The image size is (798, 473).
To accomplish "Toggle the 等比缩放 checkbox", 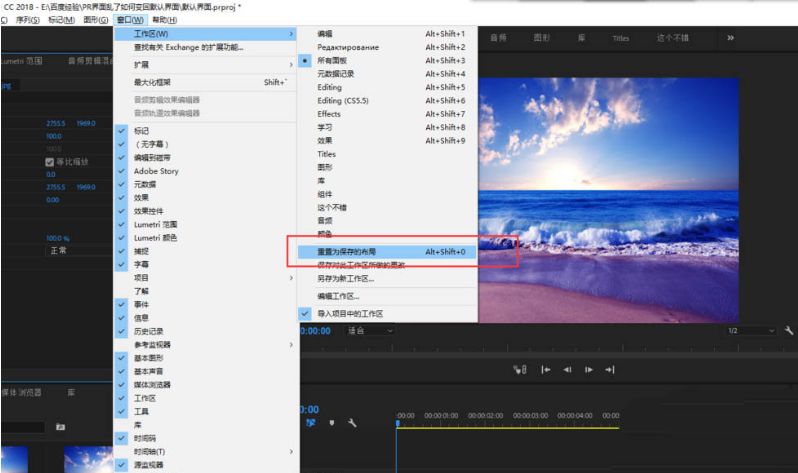I will point(50,162).
